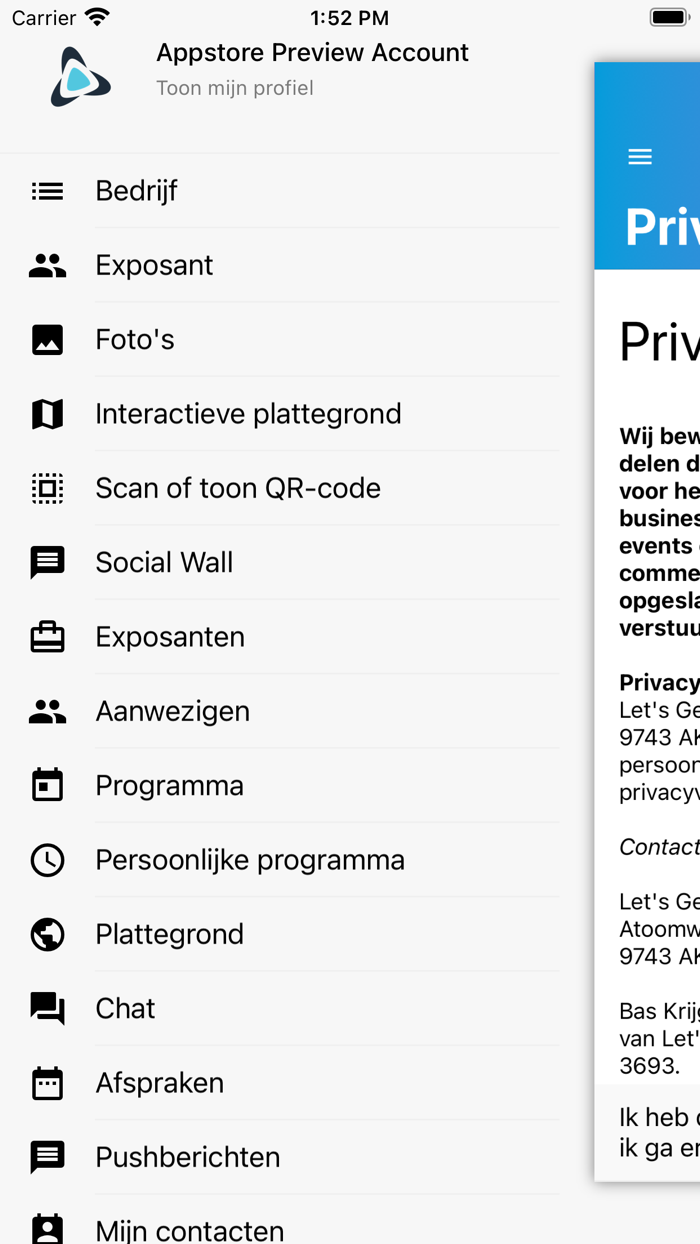This screenshot has width=700, height=1244.
Task: Tap the Persoonlijke programma clock icon
Action: tap(47, 860)
